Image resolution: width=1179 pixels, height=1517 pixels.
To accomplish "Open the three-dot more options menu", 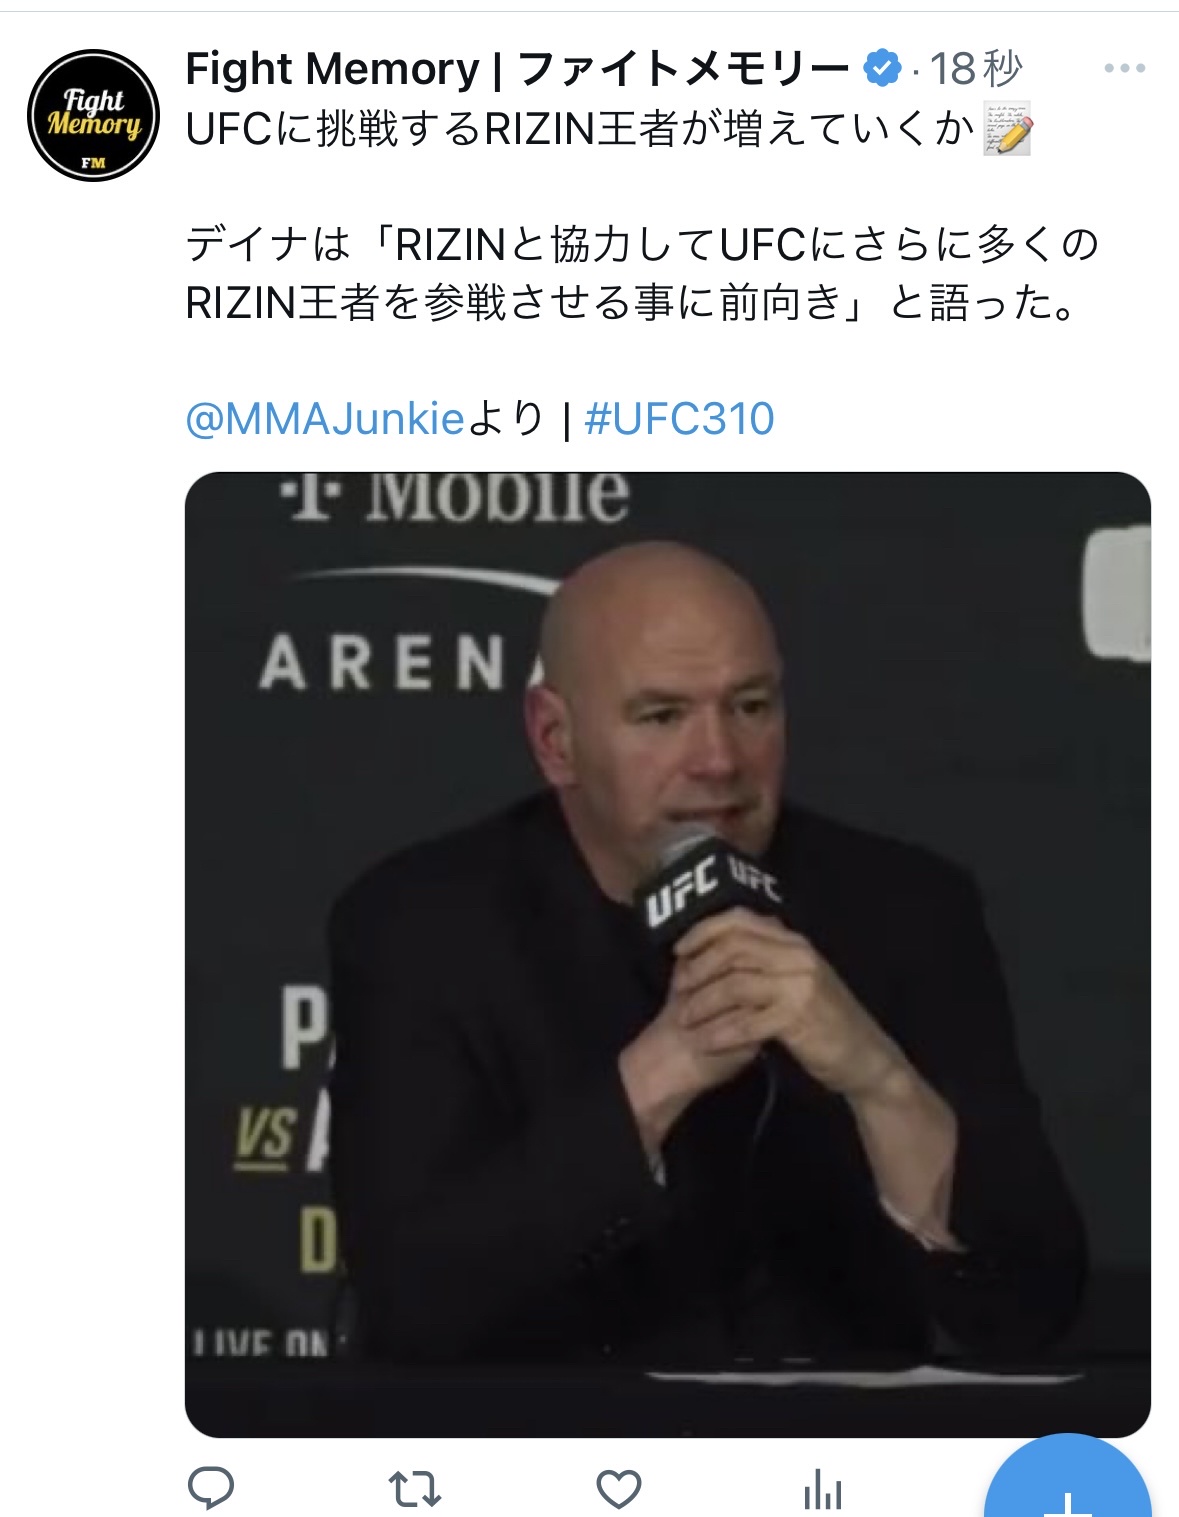I will coord(1124,69).
